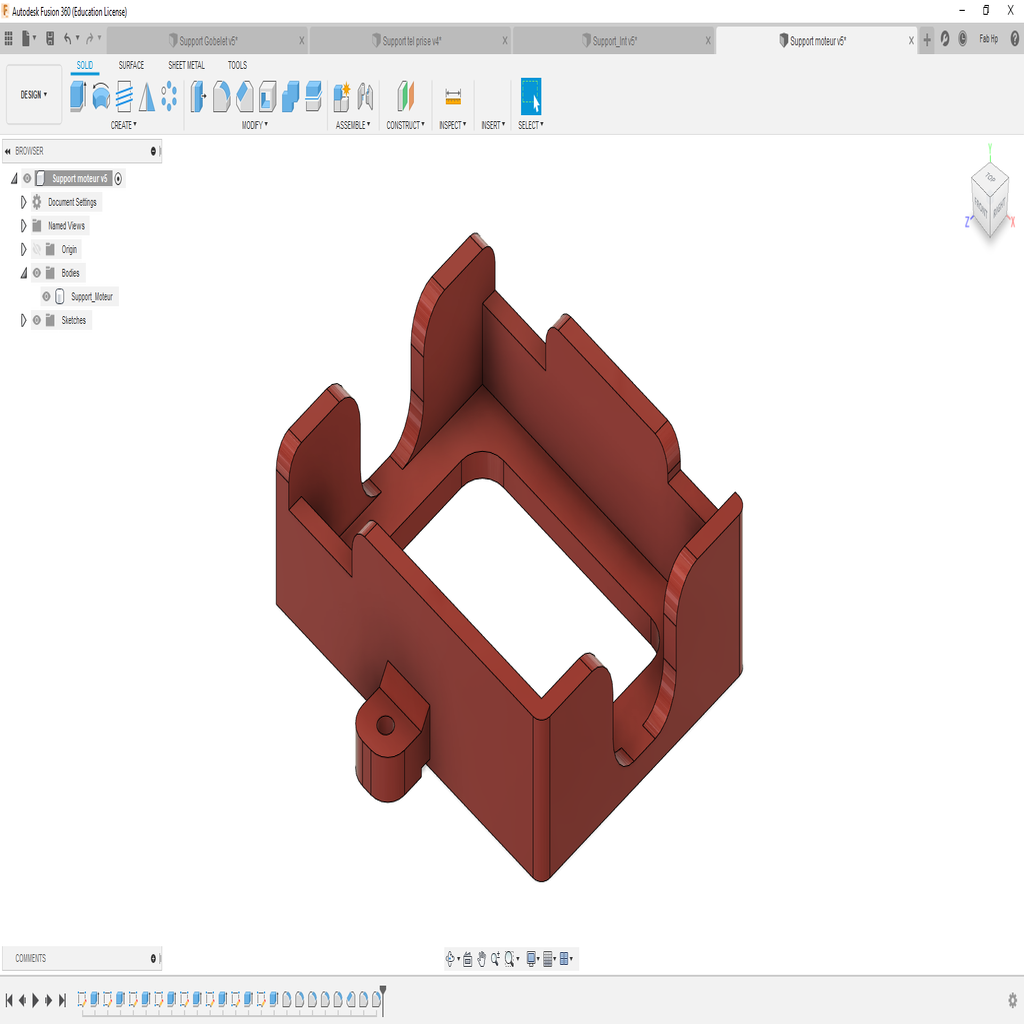The height and width of the screenshot is (1024, 1024).
Task: Select the Extrude tool in Create
Action: (78, 96)
